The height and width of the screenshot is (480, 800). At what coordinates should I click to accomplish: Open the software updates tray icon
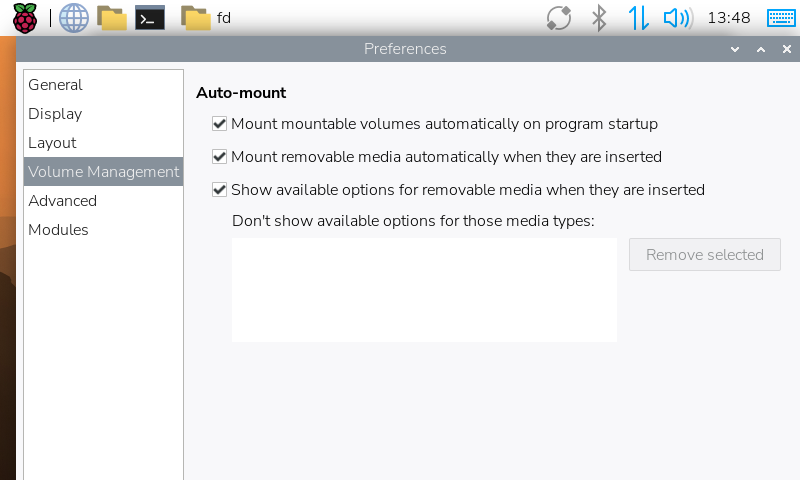point(559,18)
